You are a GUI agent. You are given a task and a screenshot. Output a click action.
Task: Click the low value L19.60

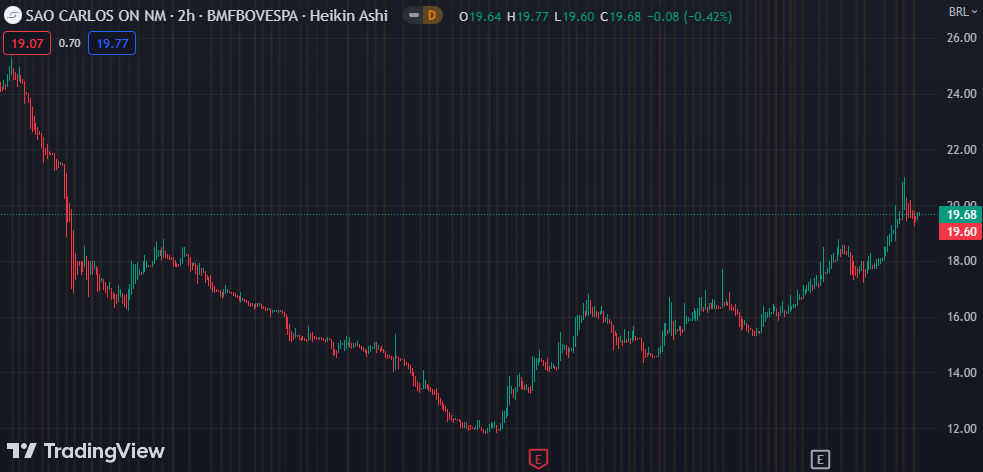tap(574, 16)
